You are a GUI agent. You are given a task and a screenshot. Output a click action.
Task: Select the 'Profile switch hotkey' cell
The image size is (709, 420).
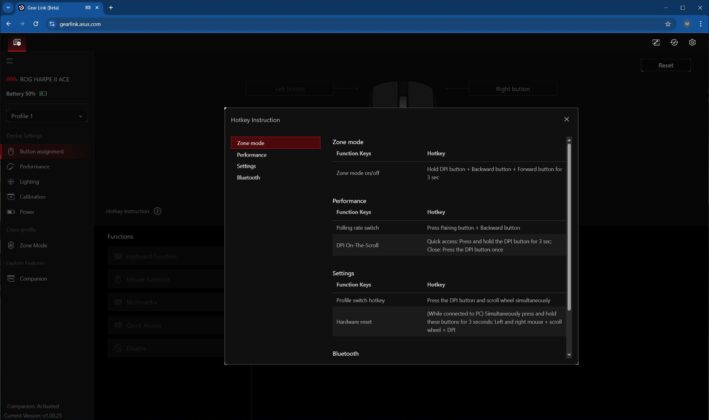point(360,300)
